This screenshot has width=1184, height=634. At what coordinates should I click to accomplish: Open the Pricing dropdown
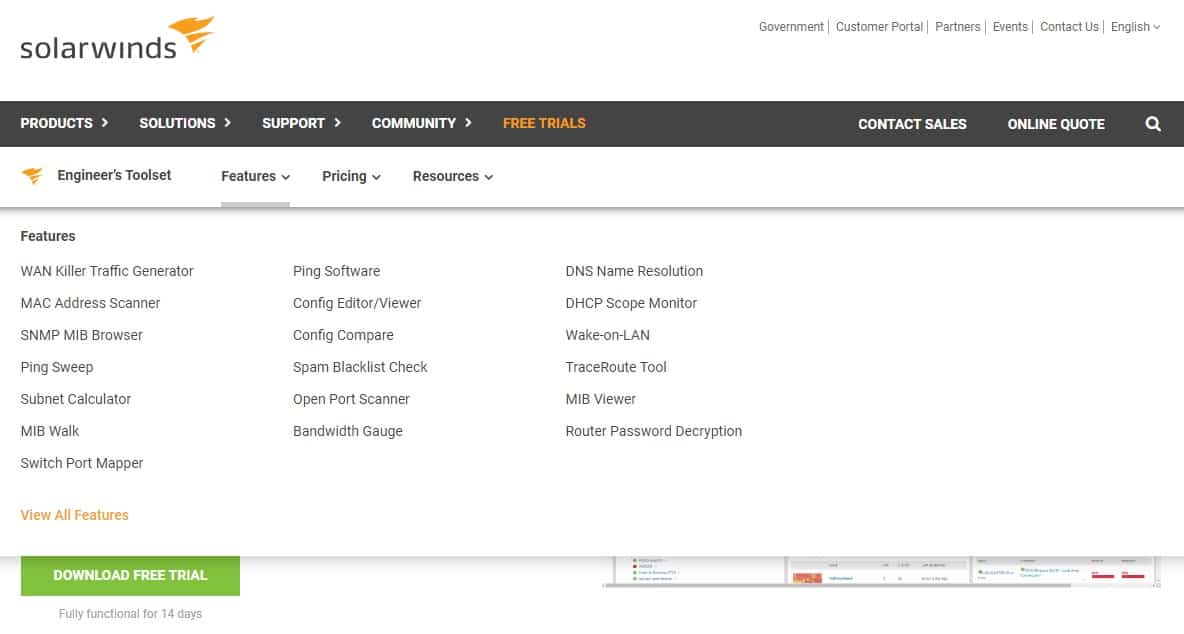[351, 177]
